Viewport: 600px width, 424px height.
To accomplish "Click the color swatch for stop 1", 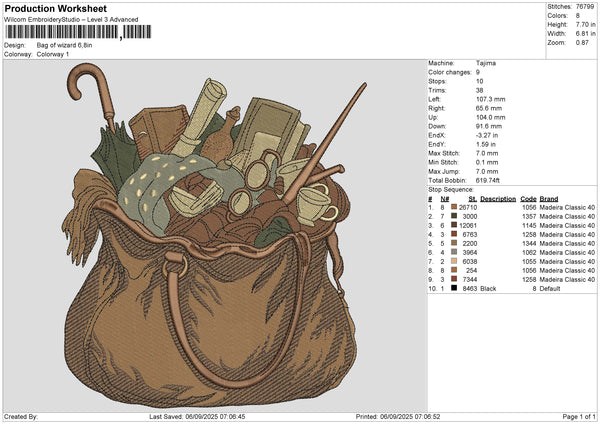I will [454, 207].
